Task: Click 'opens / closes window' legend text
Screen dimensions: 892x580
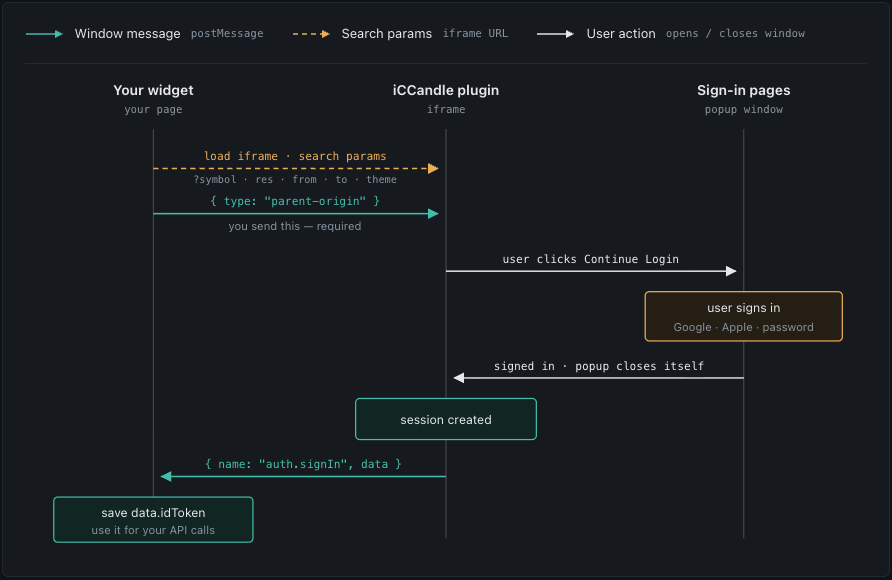Action: 735,34
